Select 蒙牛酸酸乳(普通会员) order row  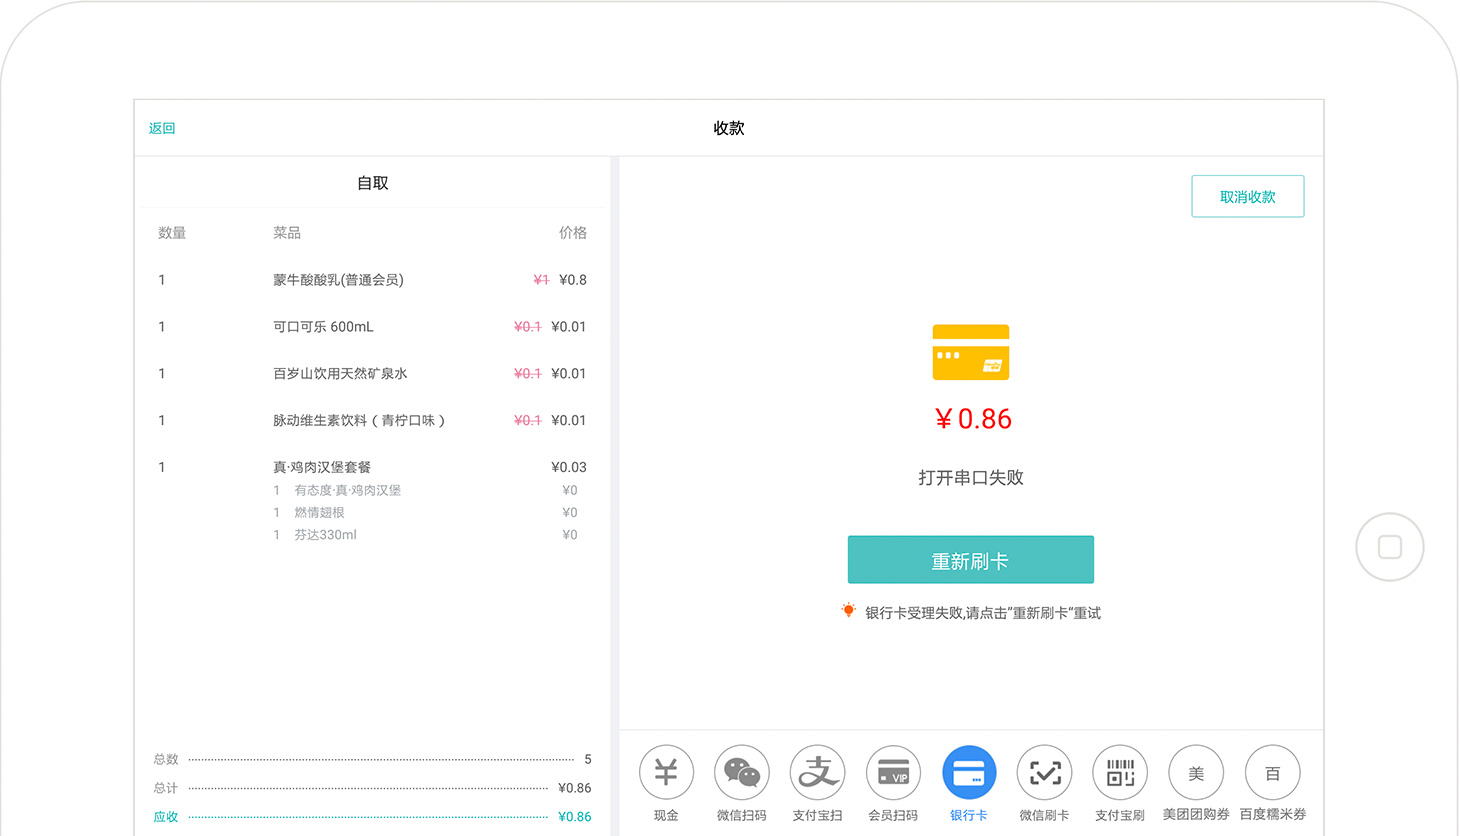(x=373, y=280)
